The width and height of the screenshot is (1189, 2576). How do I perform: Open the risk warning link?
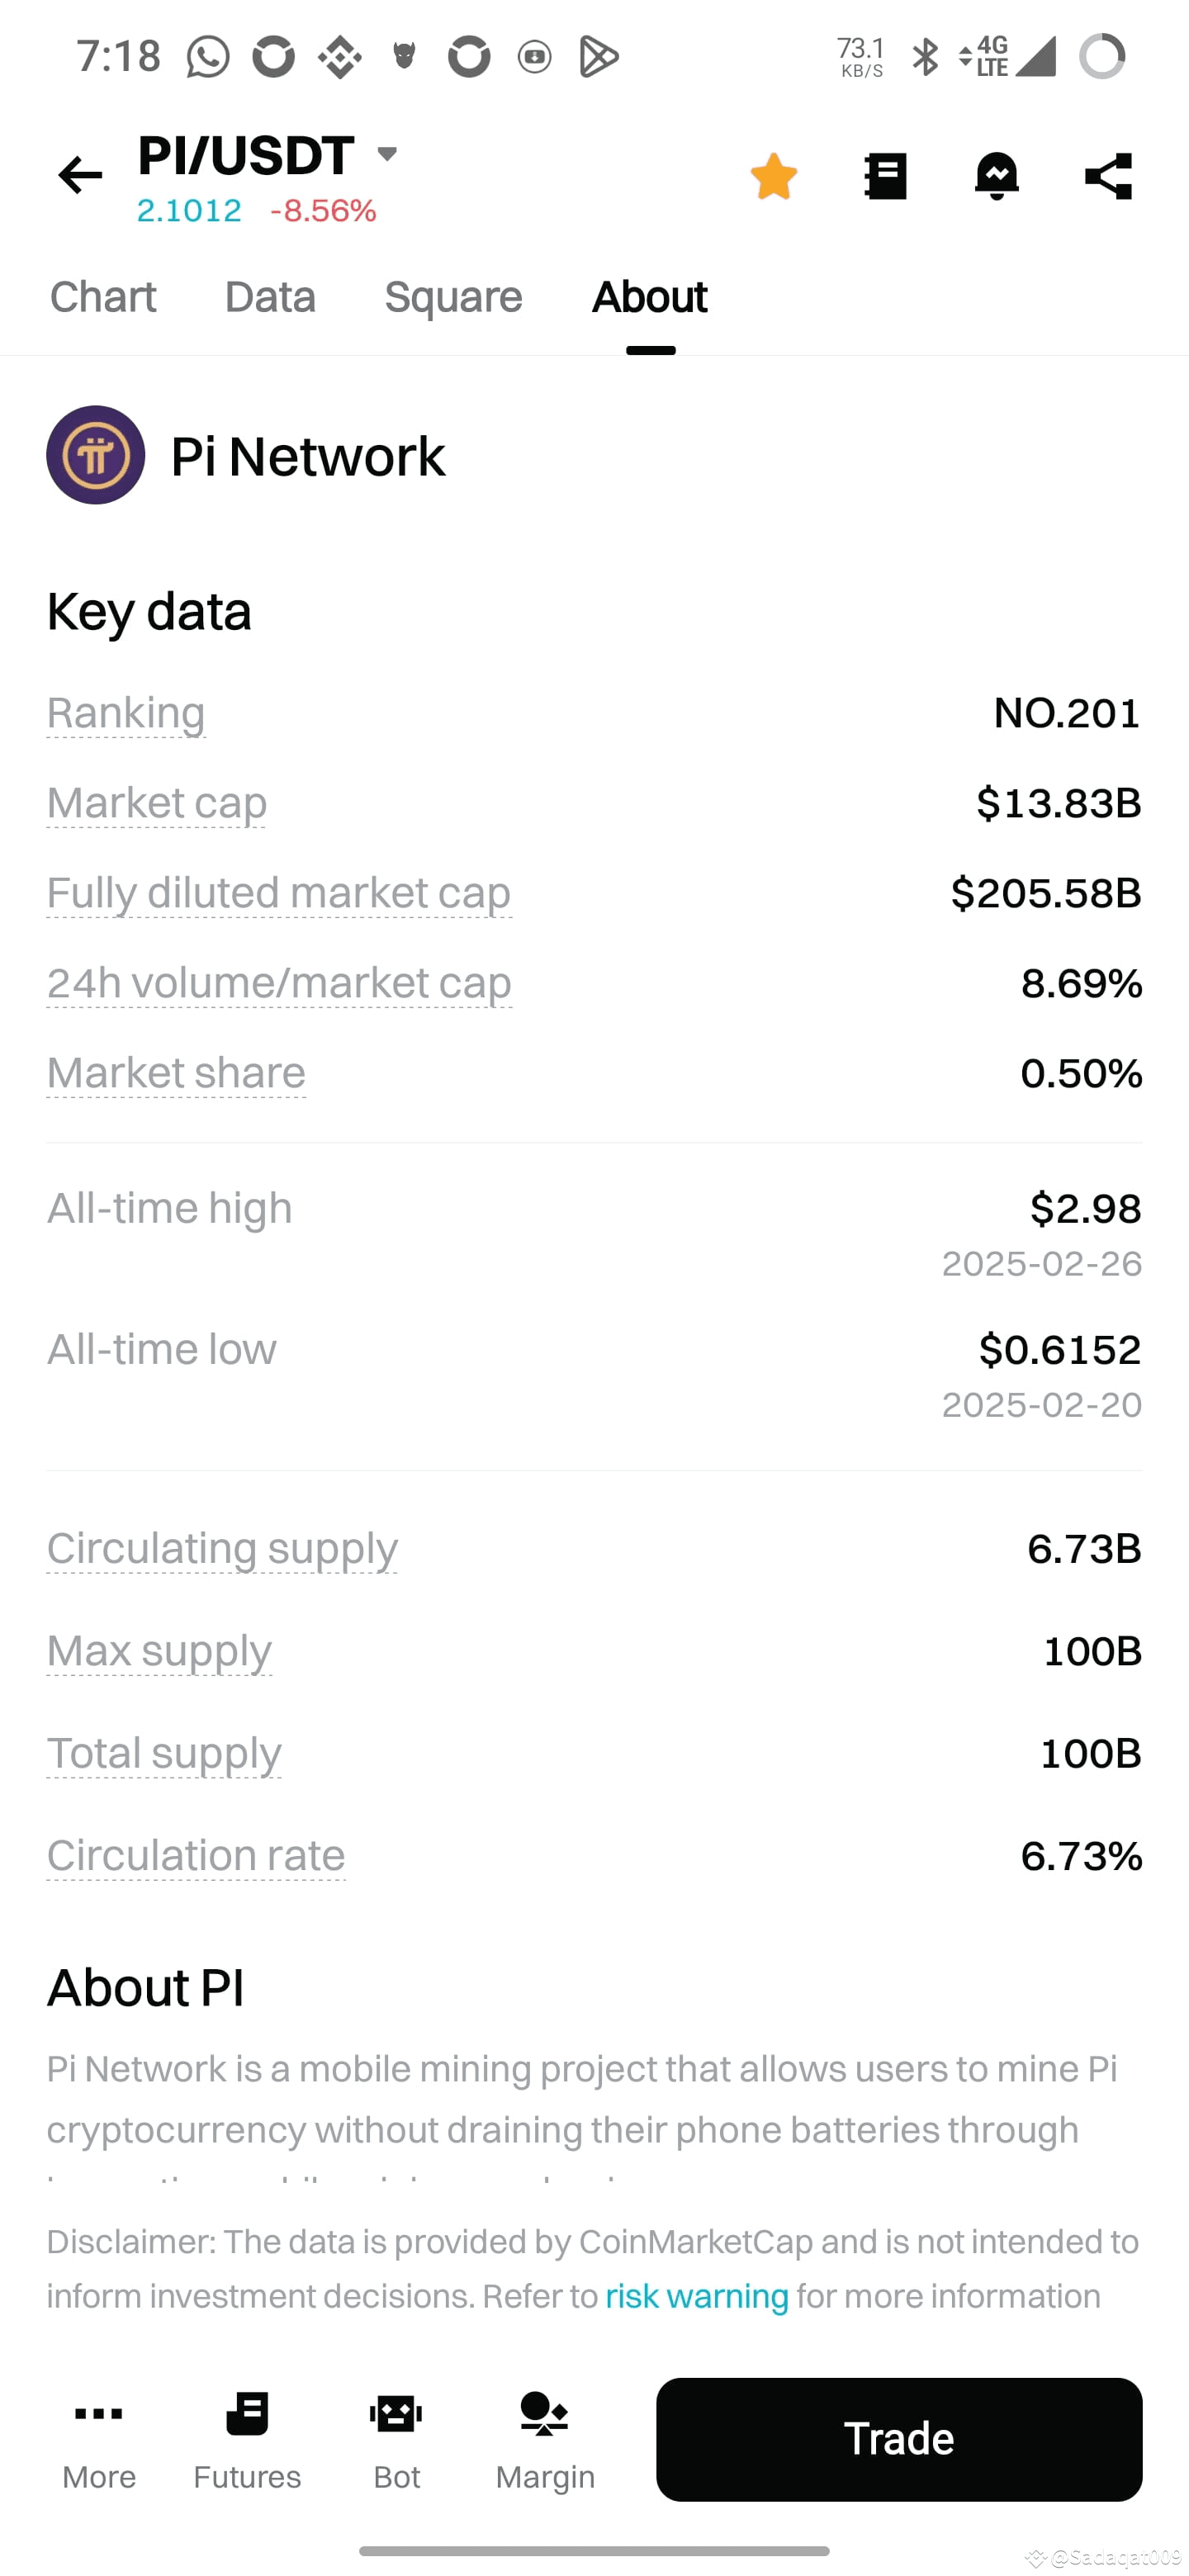697,2296
